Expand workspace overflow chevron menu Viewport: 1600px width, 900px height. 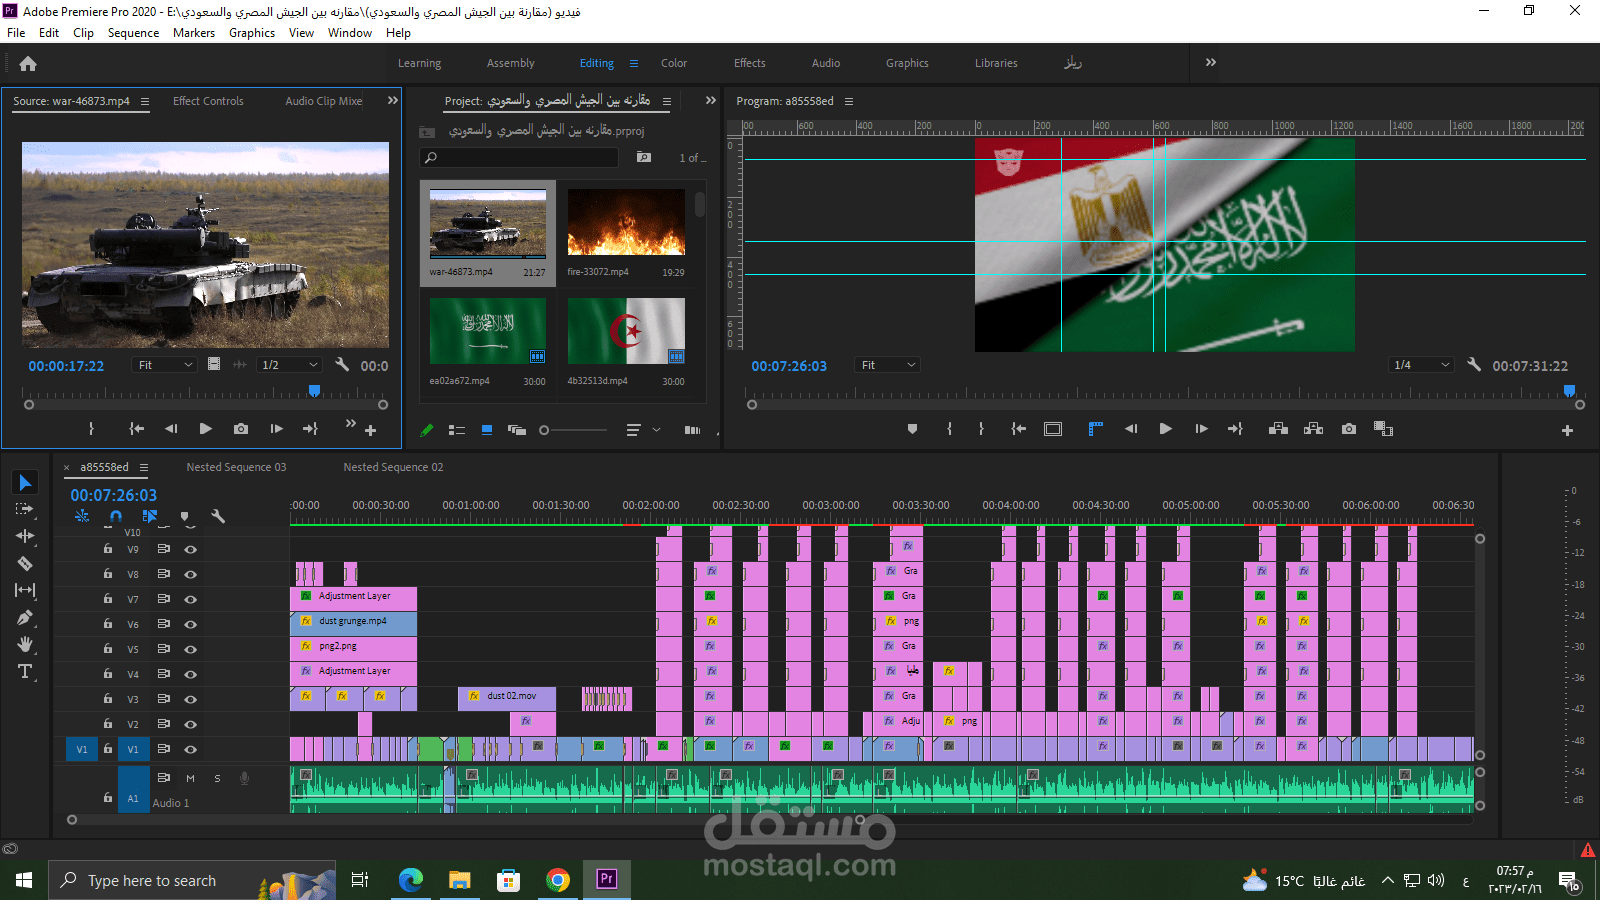(1211, 62)
